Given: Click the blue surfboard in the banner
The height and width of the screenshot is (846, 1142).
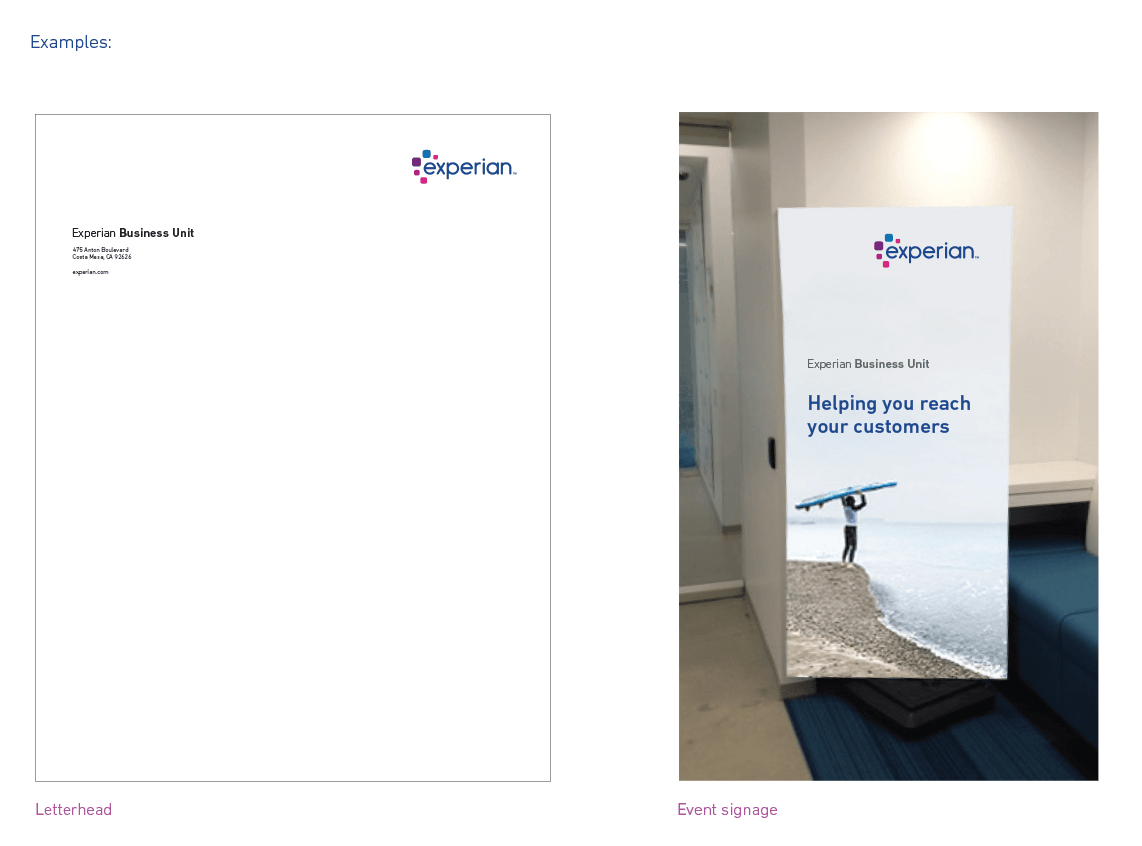Looking at the screenshot, I should pyautogui.click(x=845, y=495).
